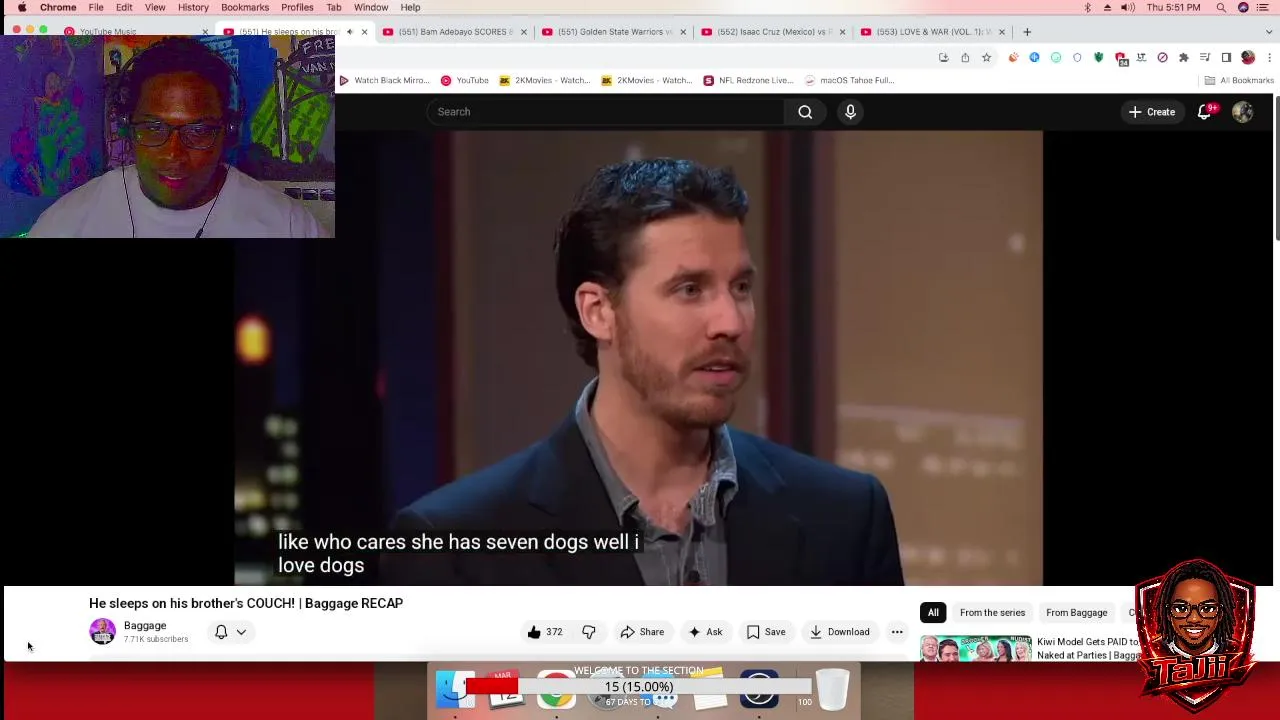Open the Watch Black Mirror bookmark

click(384, 80)
